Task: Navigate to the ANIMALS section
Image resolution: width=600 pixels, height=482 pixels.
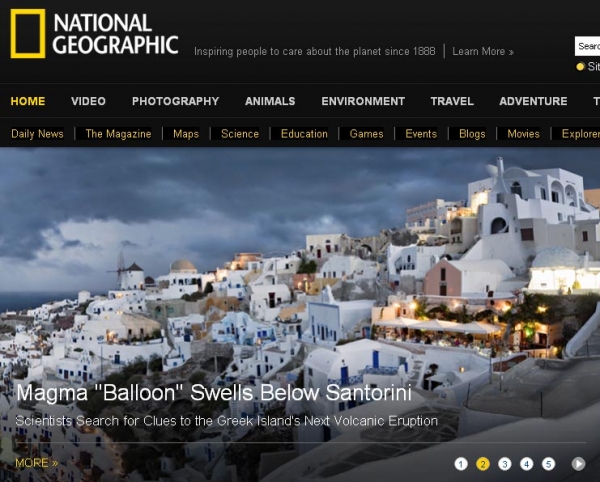Action: [270, 101]
